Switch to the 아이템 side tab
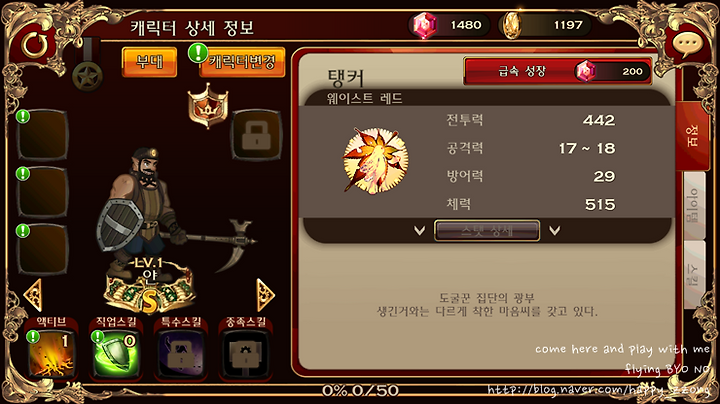720x404 pixels. (693, 206)
